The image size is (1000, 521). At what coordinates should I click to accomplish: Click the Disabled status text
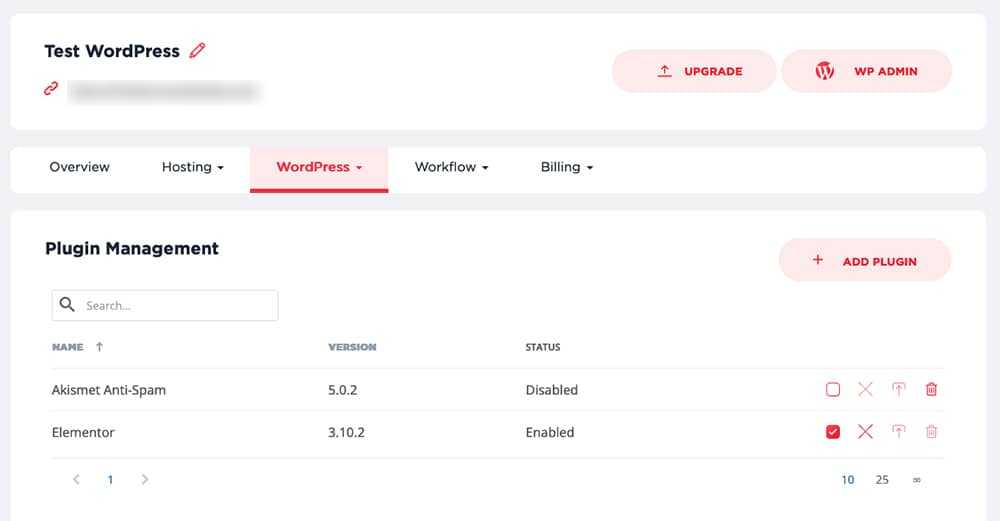click(552, 390)
